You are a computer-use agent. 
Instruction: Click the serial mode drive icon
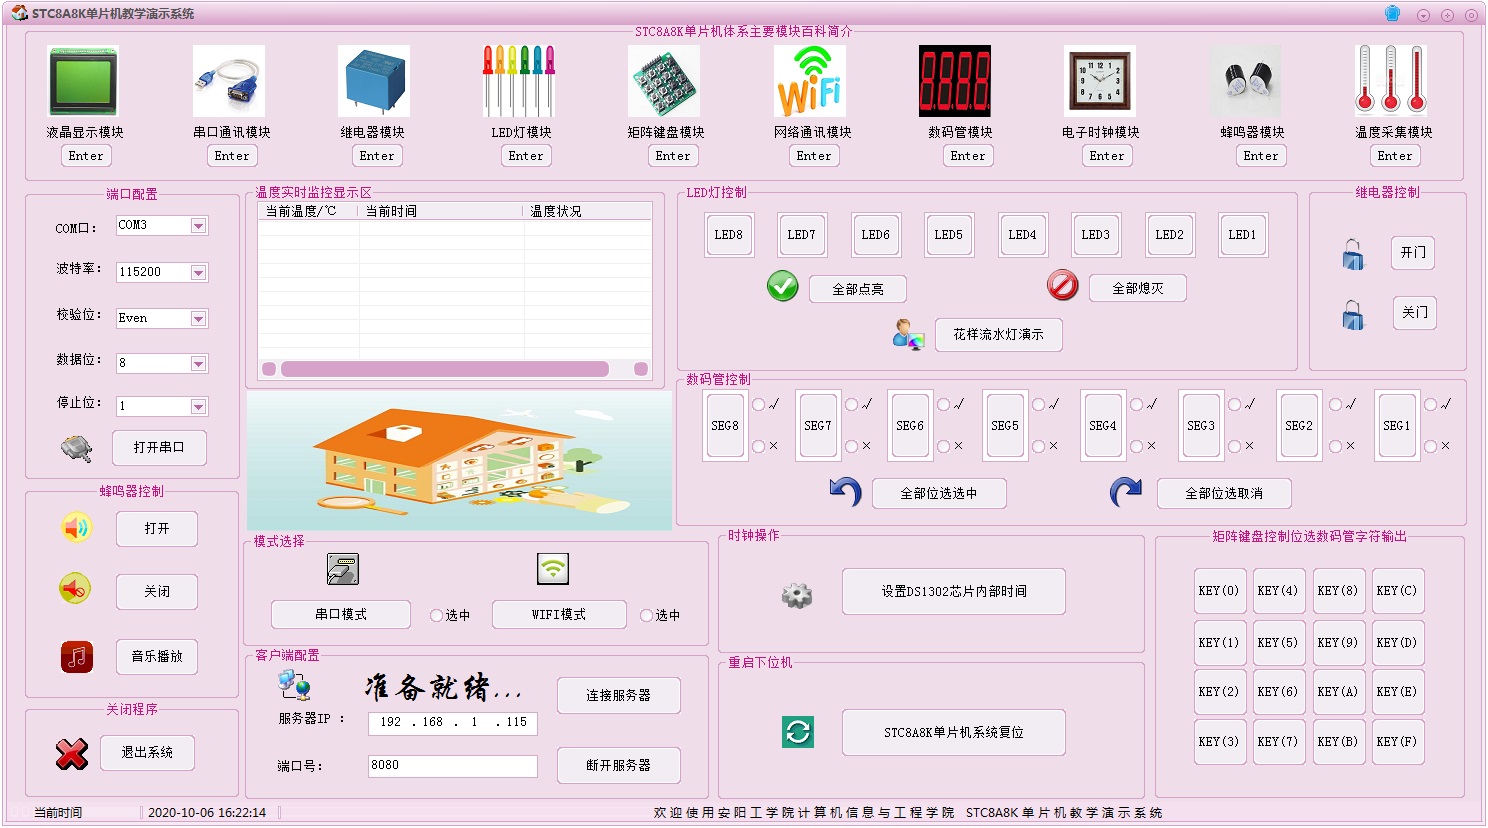[x=343, y=569]
